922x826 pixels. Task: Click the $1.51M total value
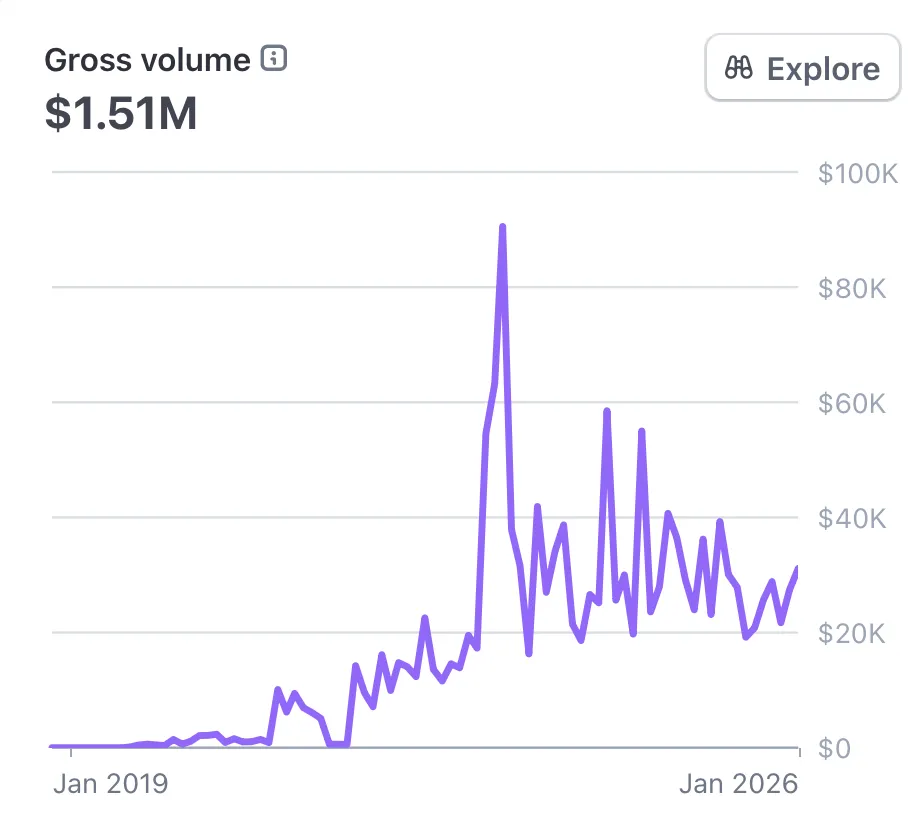pos(121,113)
